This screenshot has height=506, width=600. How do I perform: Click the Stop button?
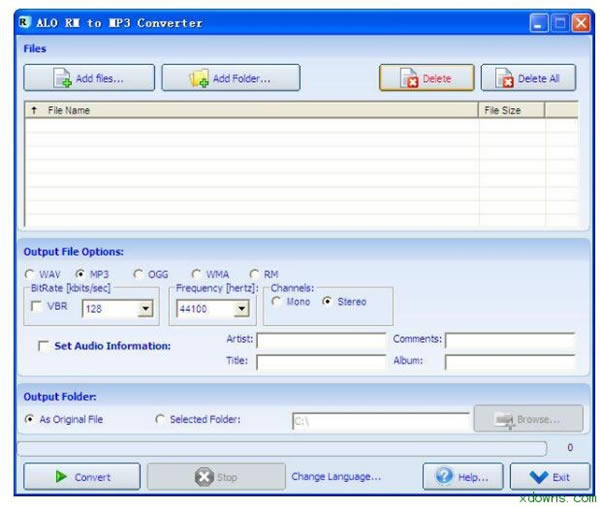tap(216, 477)
